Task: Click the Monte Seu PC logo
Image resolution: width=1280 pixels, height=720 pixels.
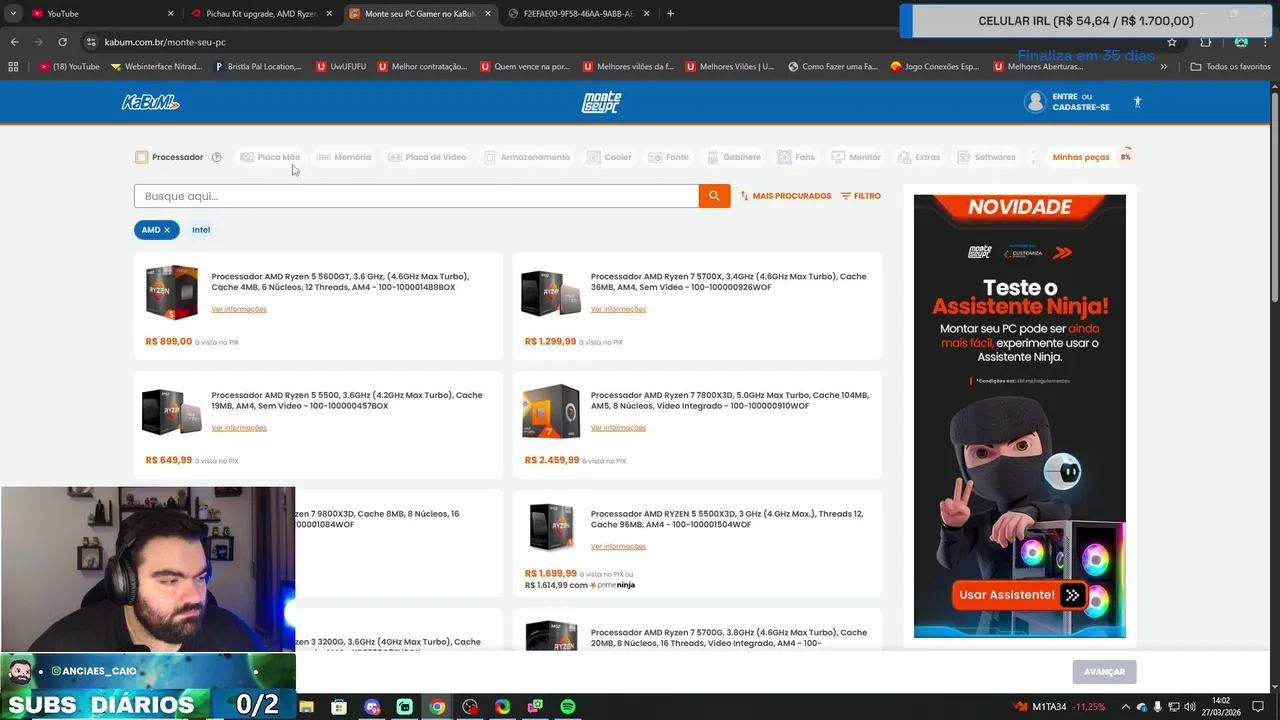Action: (601, 102)
